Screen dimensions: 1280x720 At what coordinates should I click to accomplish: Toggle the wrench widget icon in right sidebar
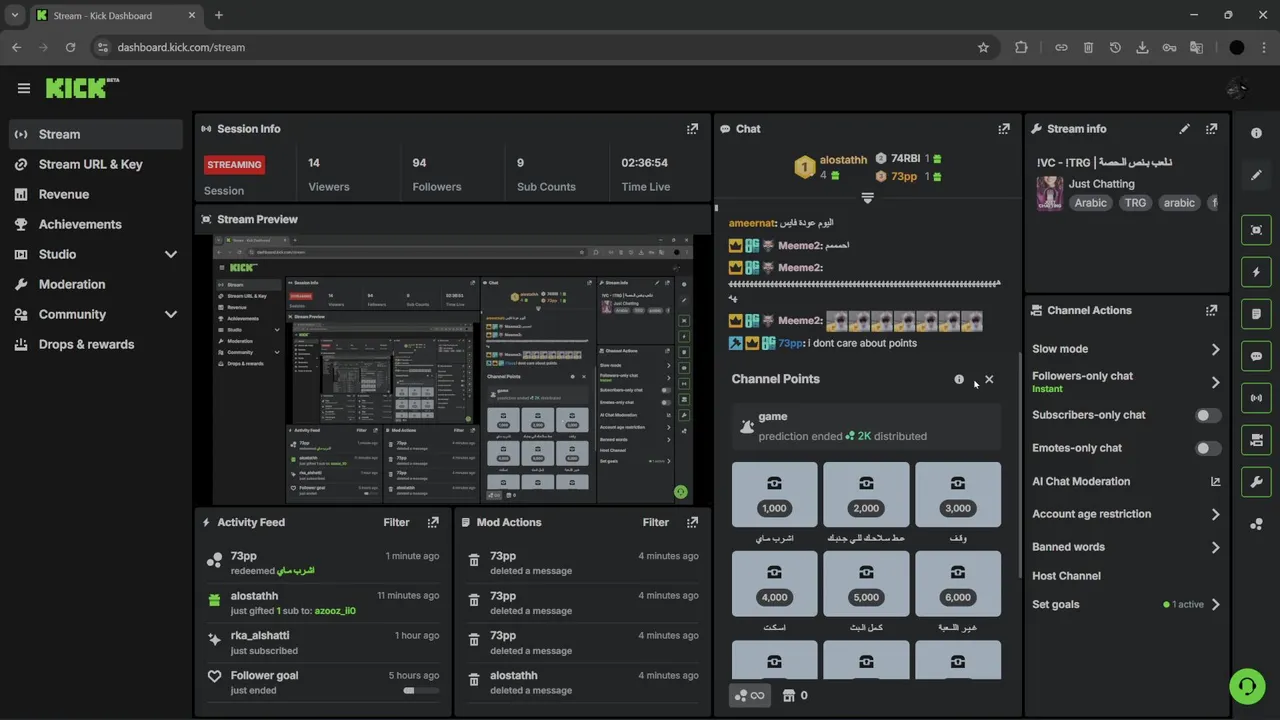(1257, 482)
